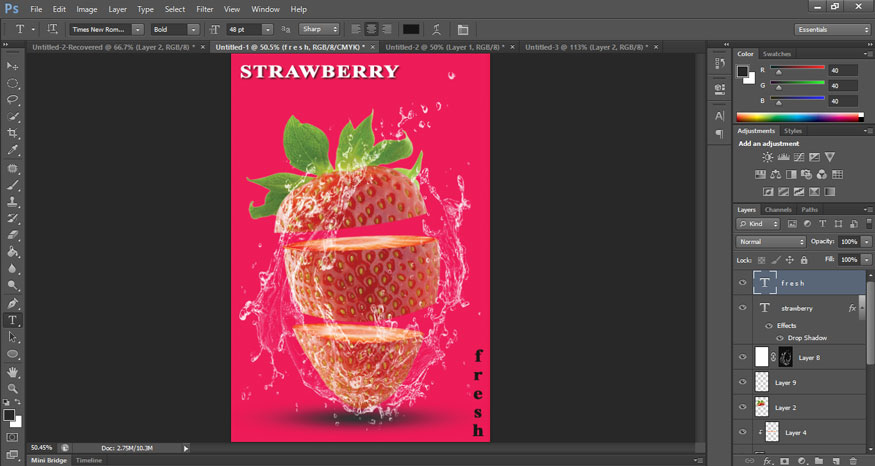Select the Move tool

pyautogui.click(x=13, y=64)
